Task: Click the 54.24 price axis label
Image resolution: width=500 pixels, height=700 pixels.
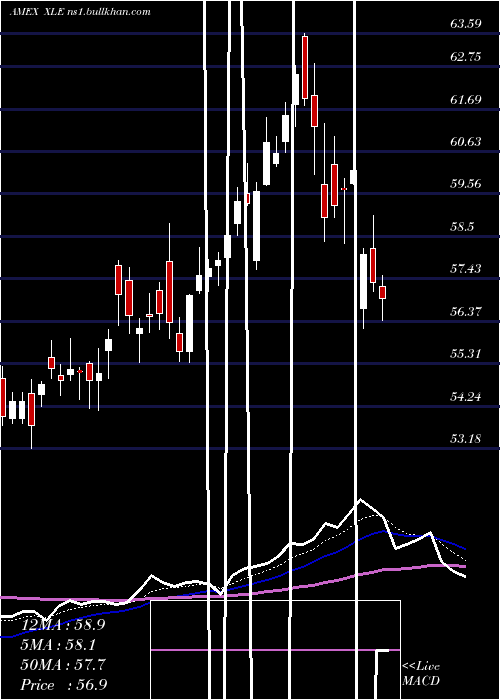Action: click(x=466, y=396)
